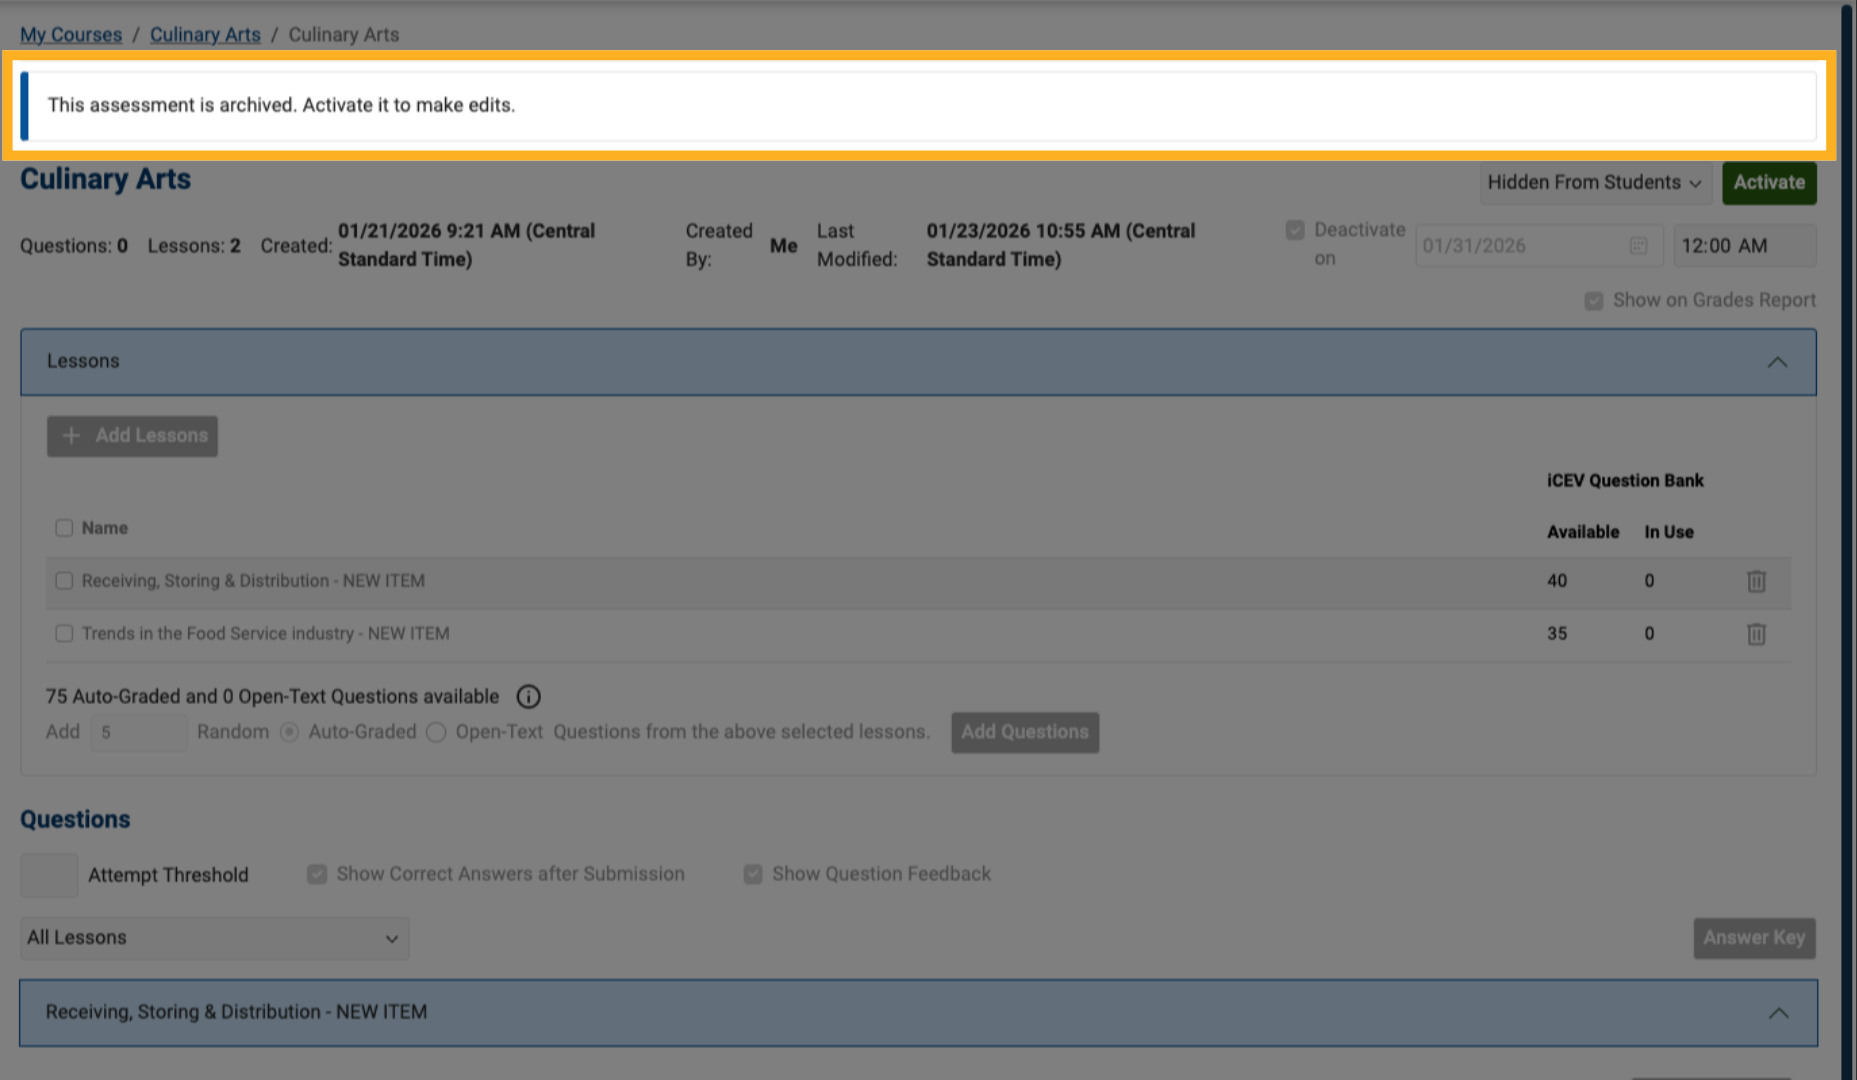Screen dimensions: 1857x1080
Task: Open the Answer Key
Action: pos(1754,938)
